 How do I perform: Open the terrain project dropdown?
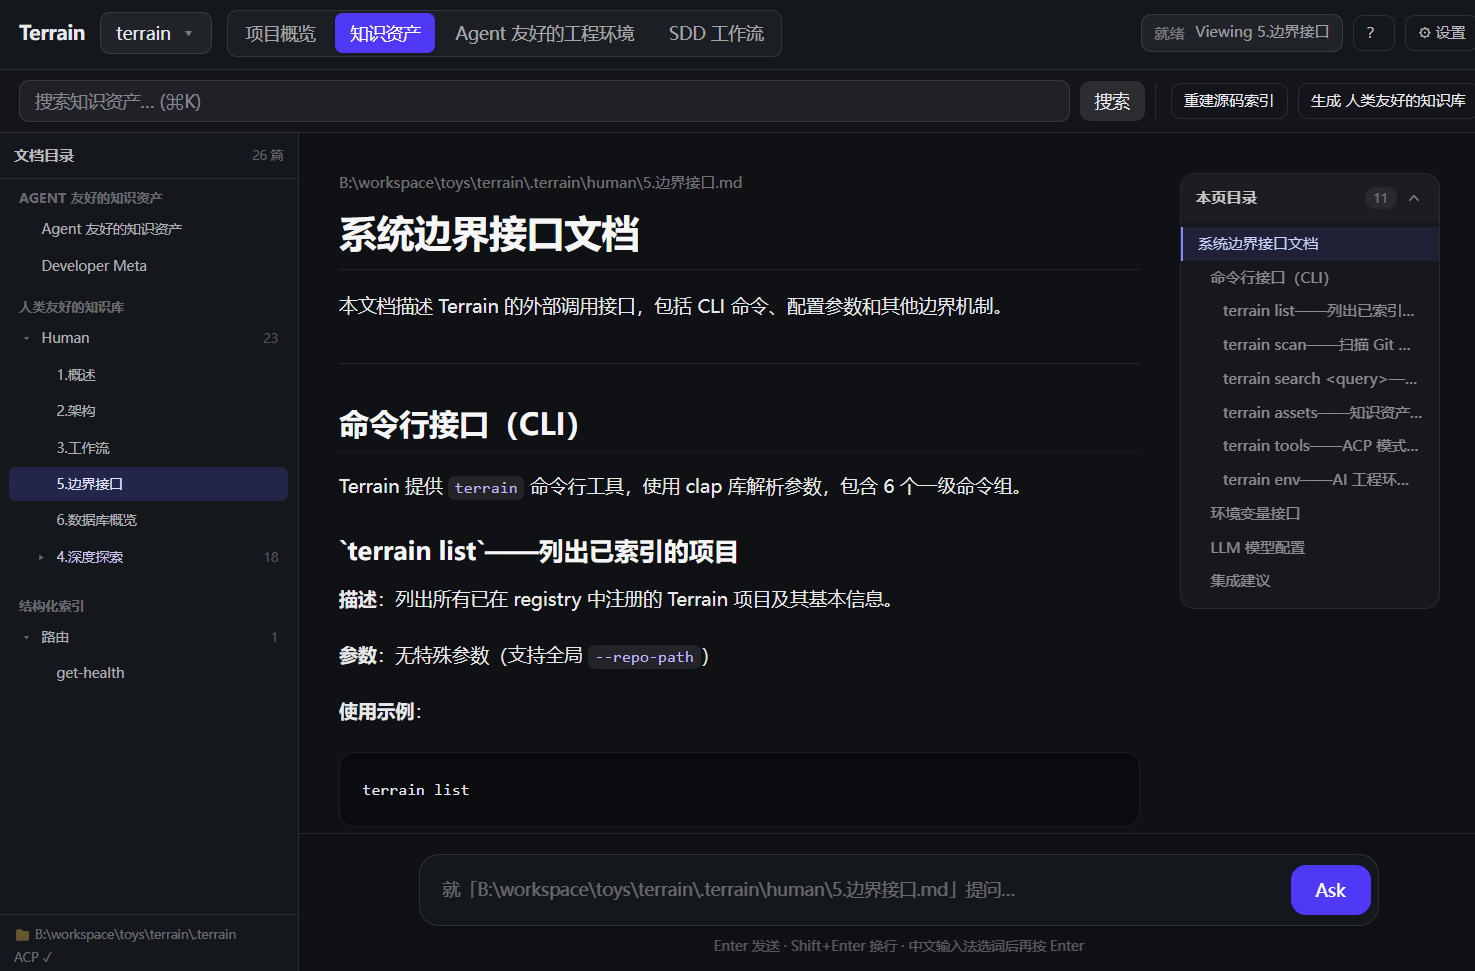point(156,33)
